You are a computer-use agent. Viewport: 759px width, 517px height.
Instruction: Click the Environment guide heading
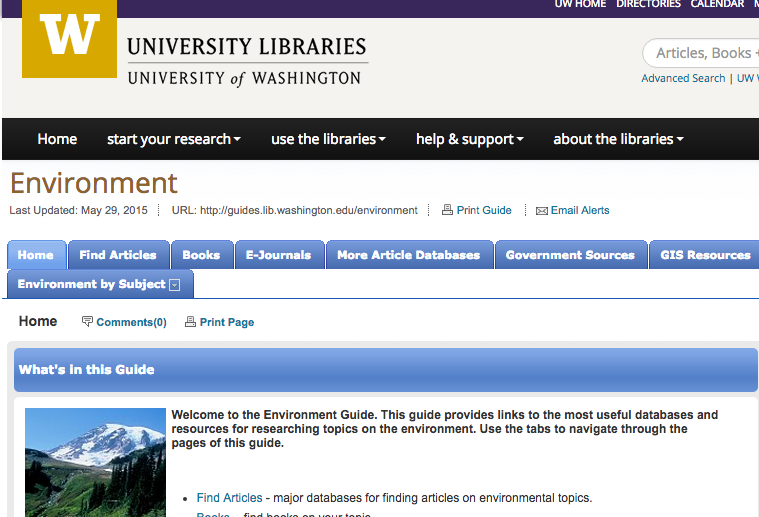(94, 183)
